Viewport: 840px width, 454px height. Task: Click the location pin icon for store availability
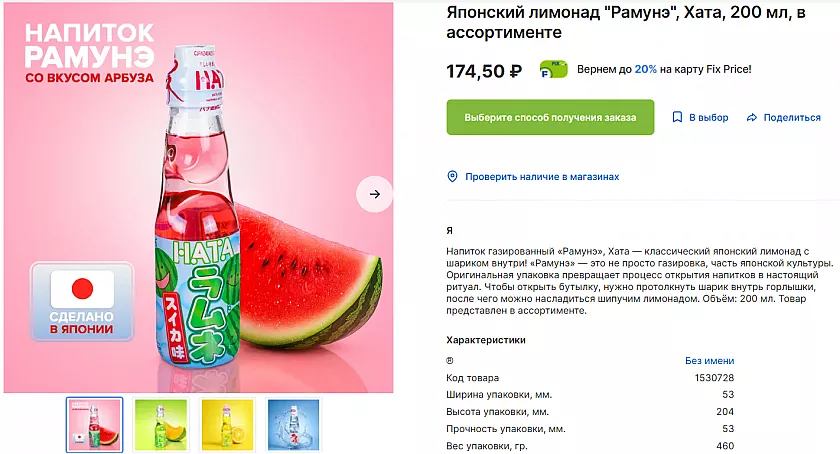452,177
